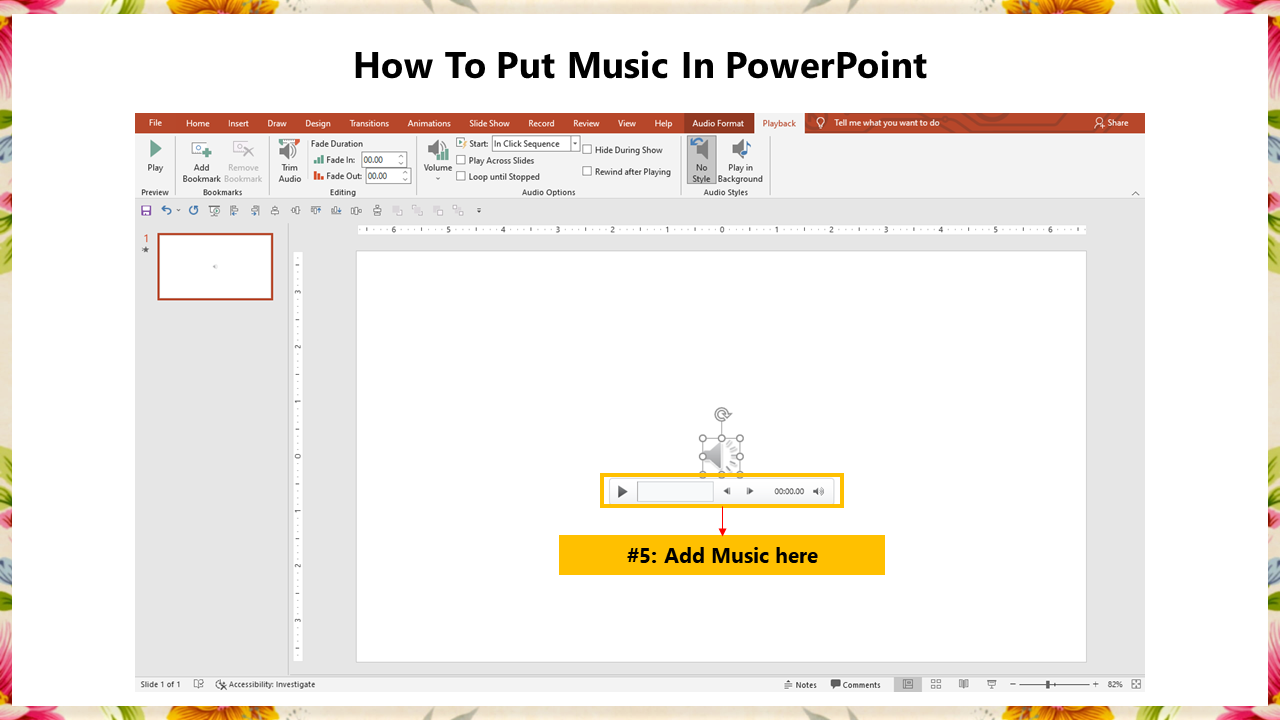Click into the Fade Out time field

(382, 176)
